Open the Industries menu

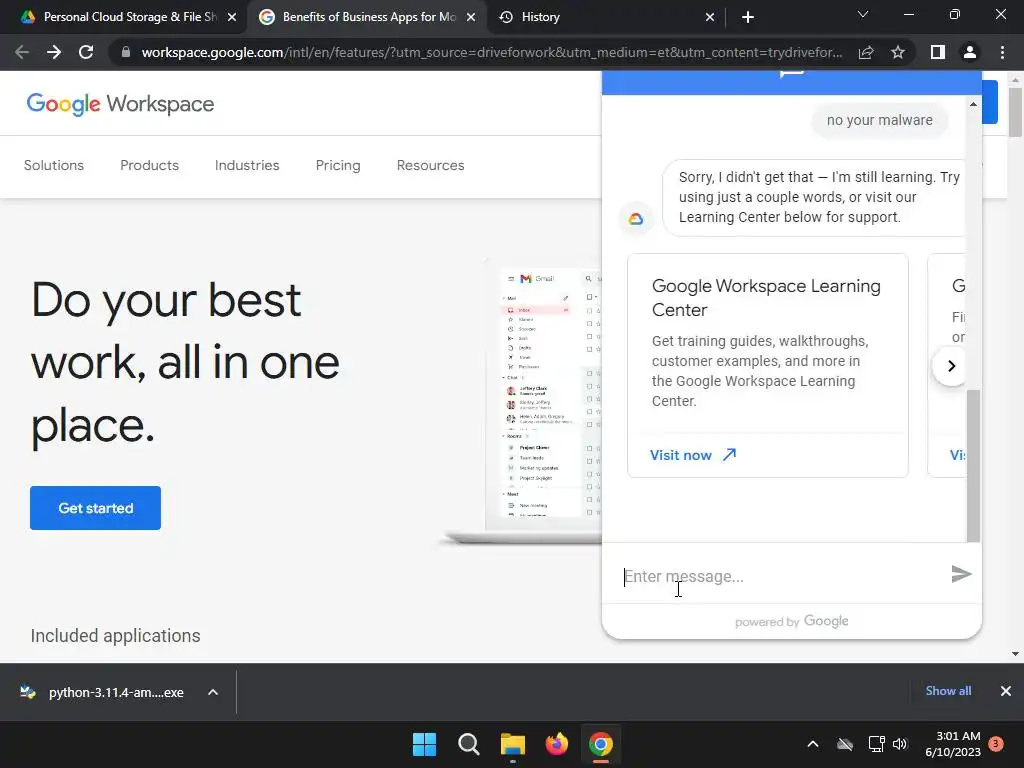(x=247, y=165)
